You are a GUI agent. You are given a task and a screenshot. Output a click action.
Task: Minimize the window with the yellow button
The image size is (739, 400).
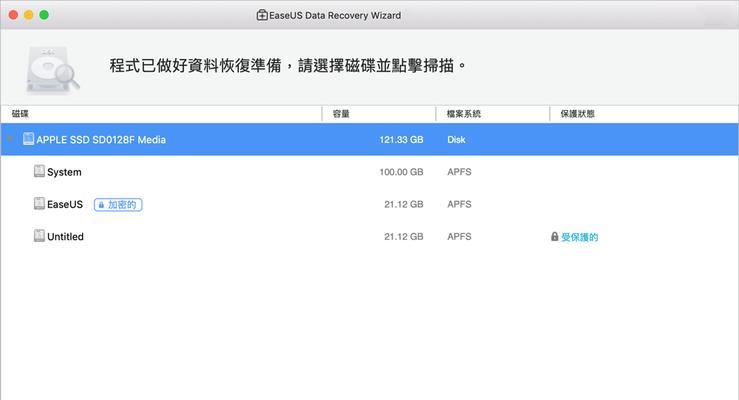click(29, 15)
